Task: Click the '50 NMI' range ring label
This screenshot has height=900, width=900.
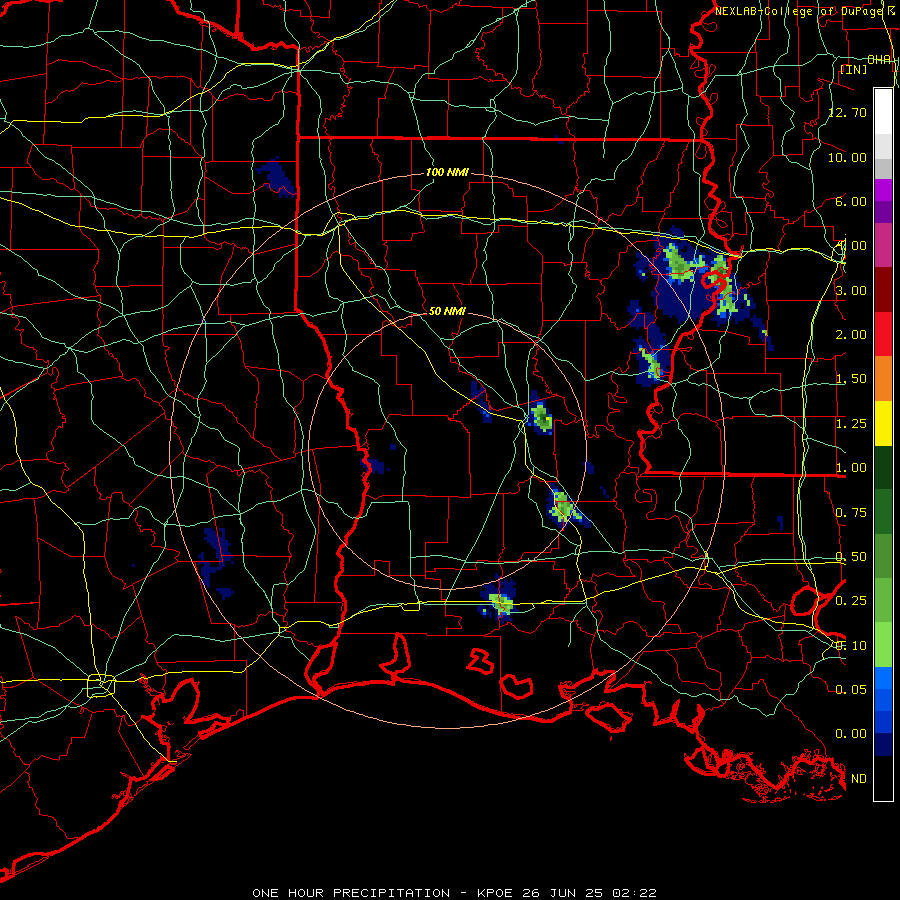Action: [447, 311]
